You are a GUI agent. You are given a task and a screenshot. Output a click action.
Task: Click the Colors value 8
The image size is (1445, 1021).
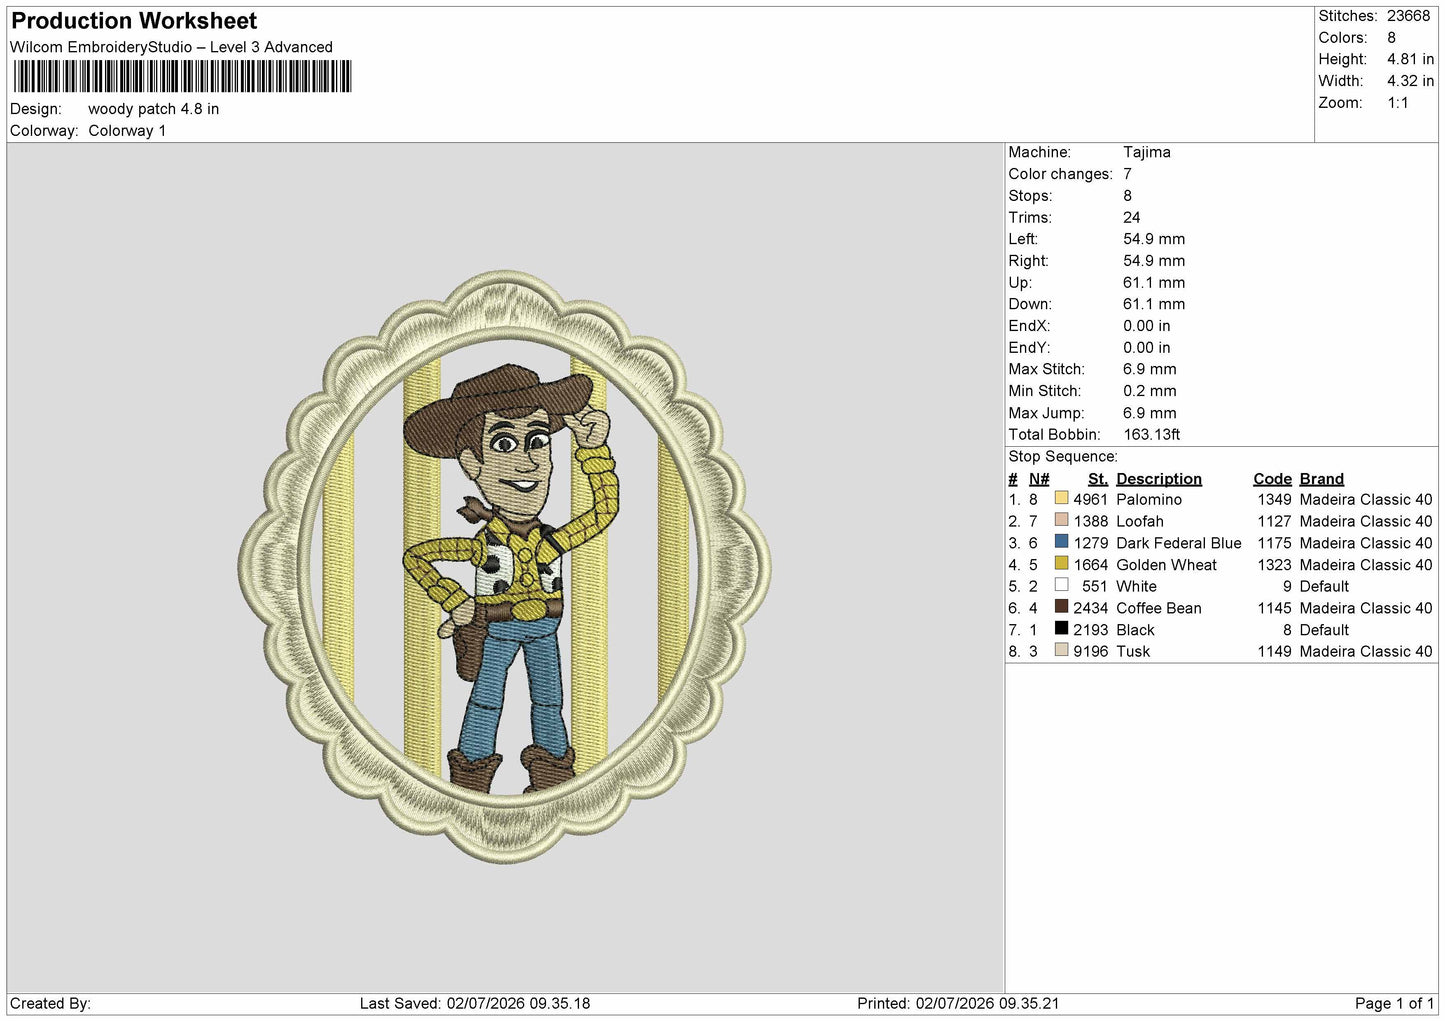click(1391, 38)
